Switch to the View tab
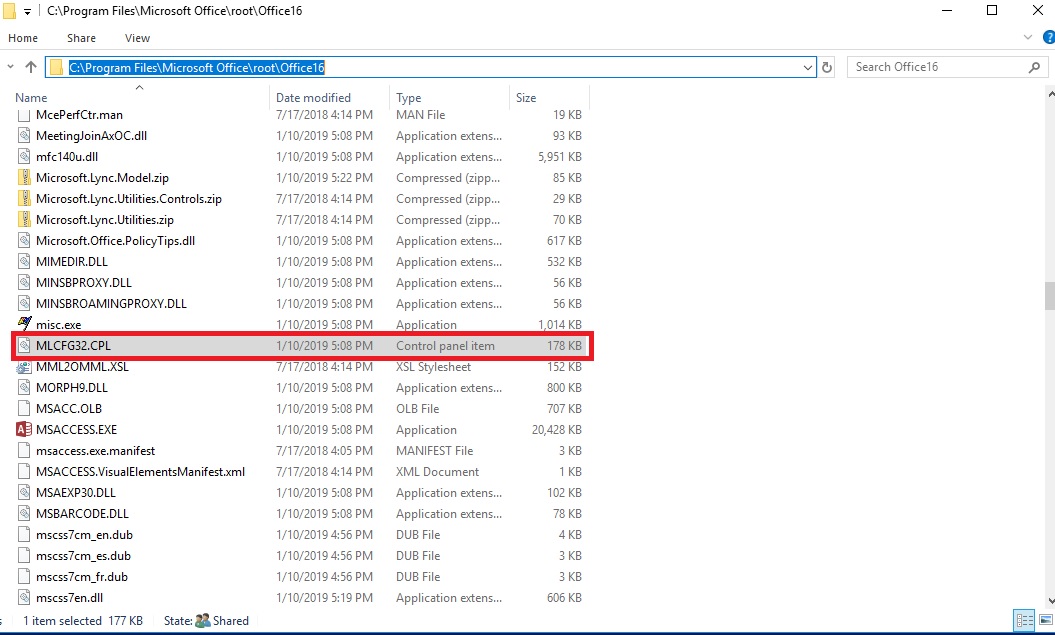This screenshot has height=635, width=1055. 137,38
